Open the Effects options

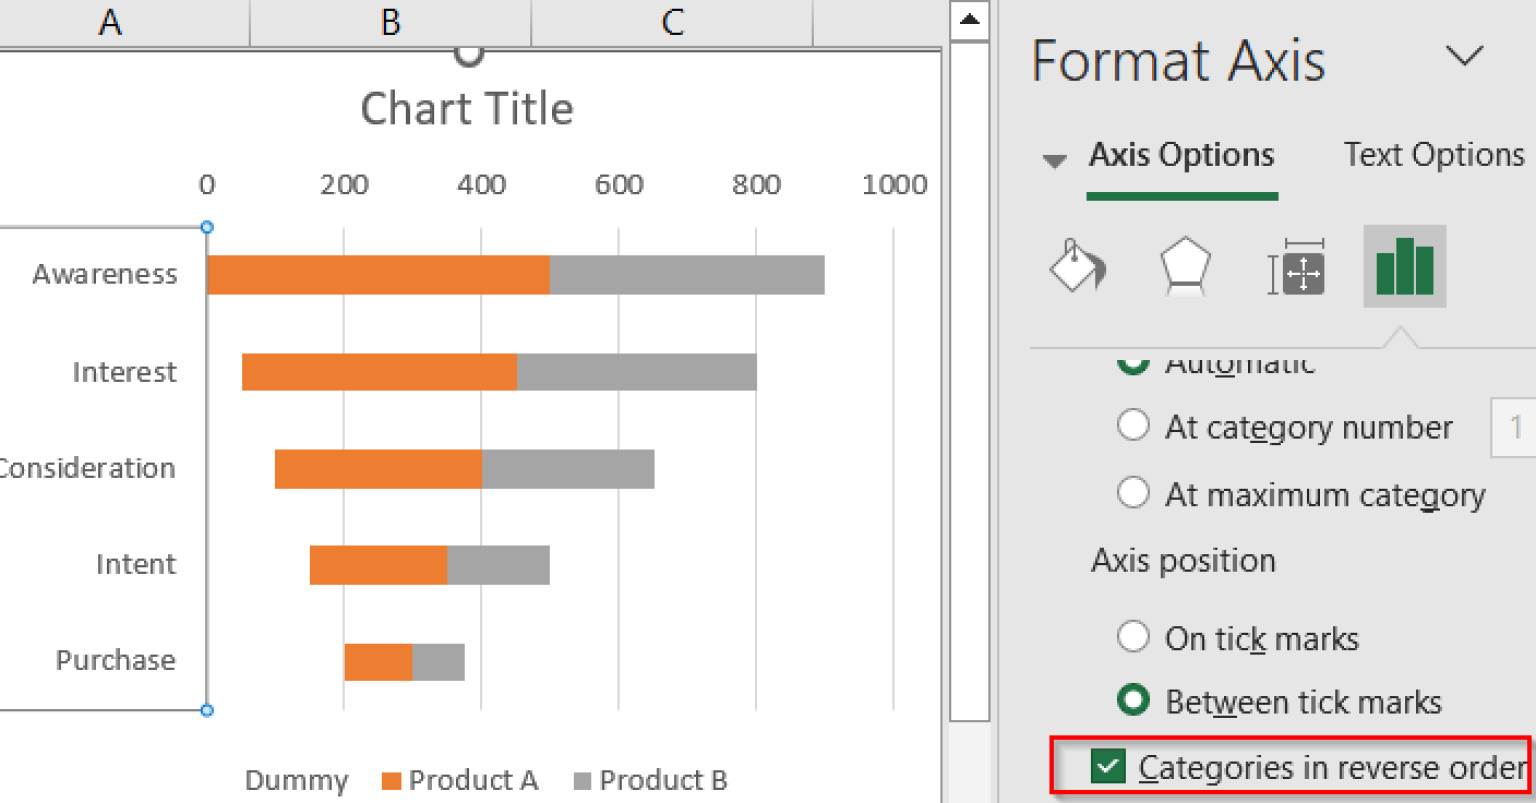(1185, 267)
